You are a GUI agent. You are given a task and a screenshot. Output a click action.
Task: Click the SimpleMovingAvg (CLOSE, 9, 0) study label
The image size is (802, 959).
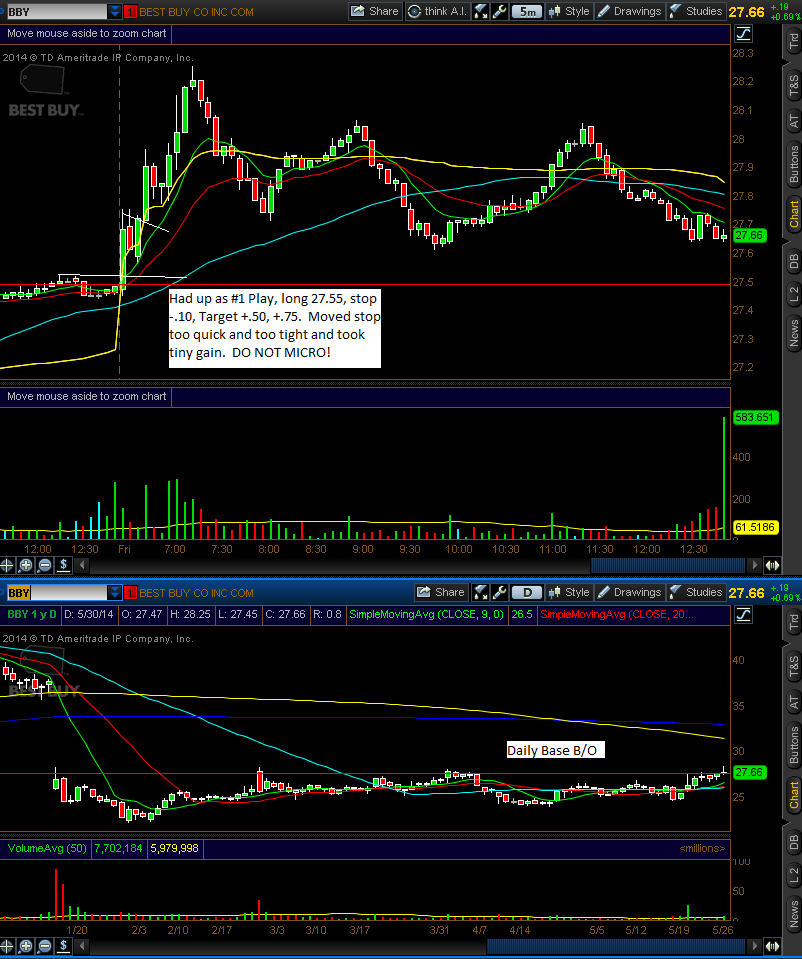[426, 614]
